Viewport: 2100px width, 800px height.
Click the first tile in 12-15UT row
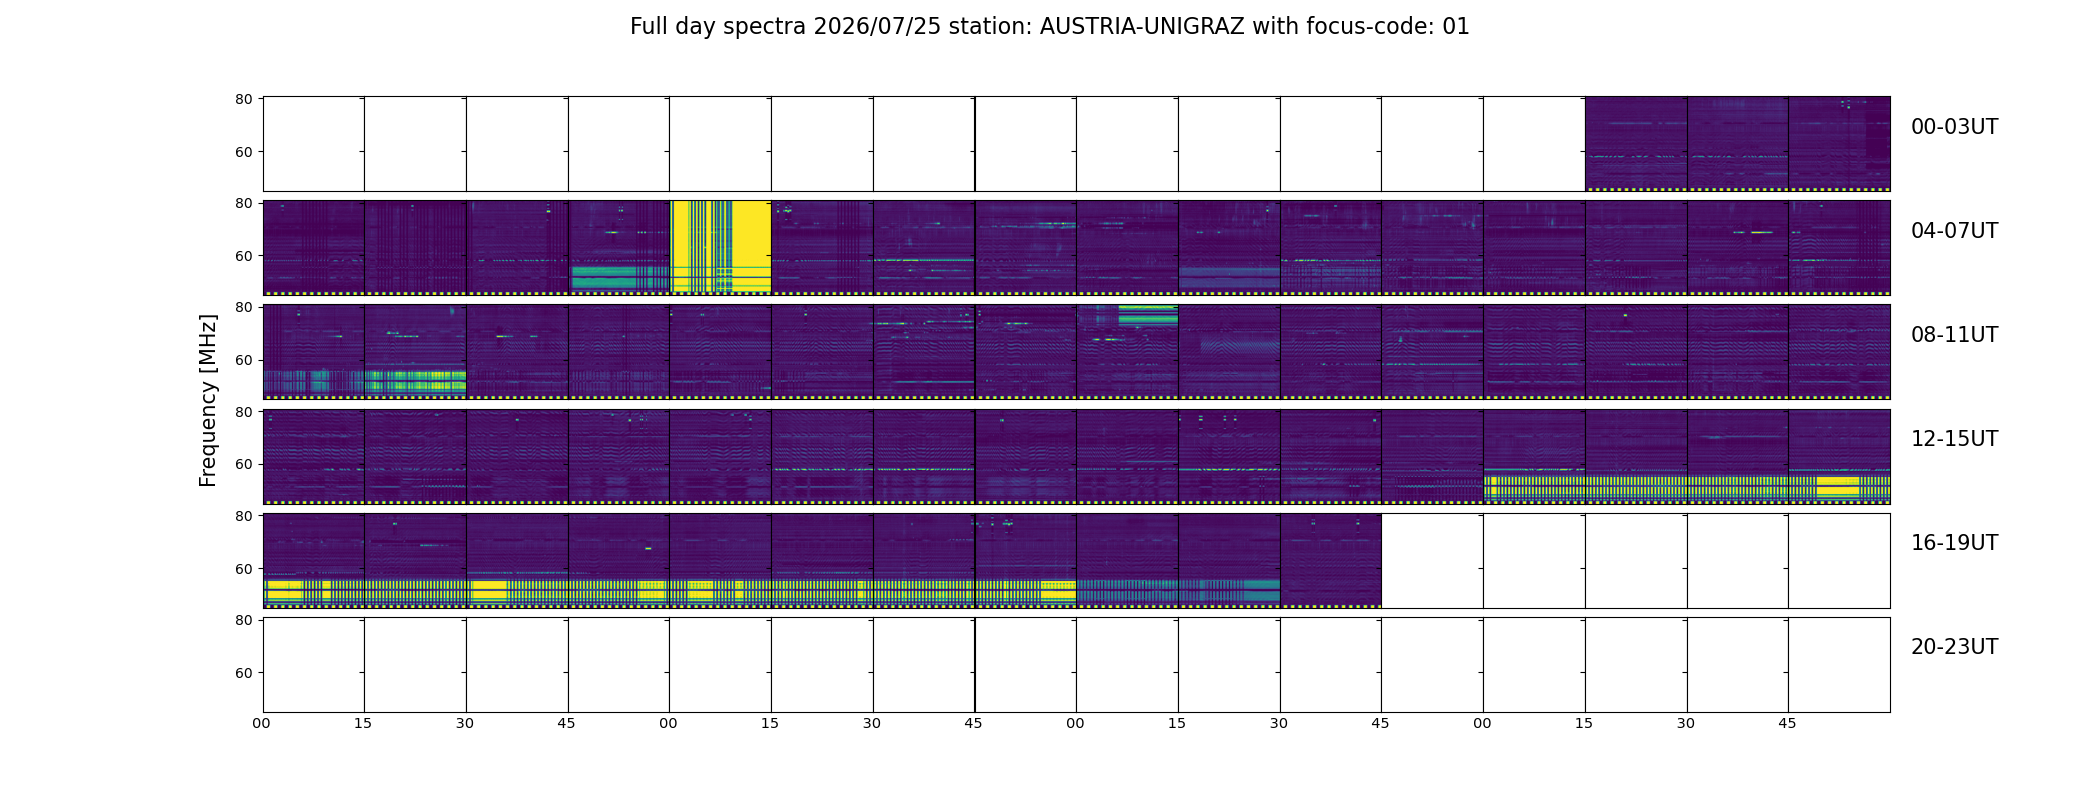pyautogui.click(x=314, y=457)
